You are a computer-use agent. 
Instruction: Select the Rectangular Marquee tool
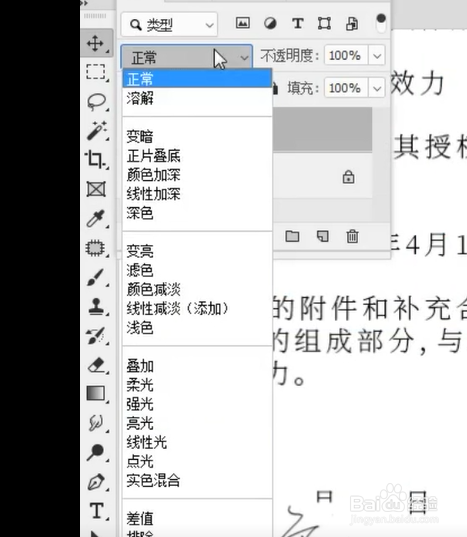coord(96,72)
